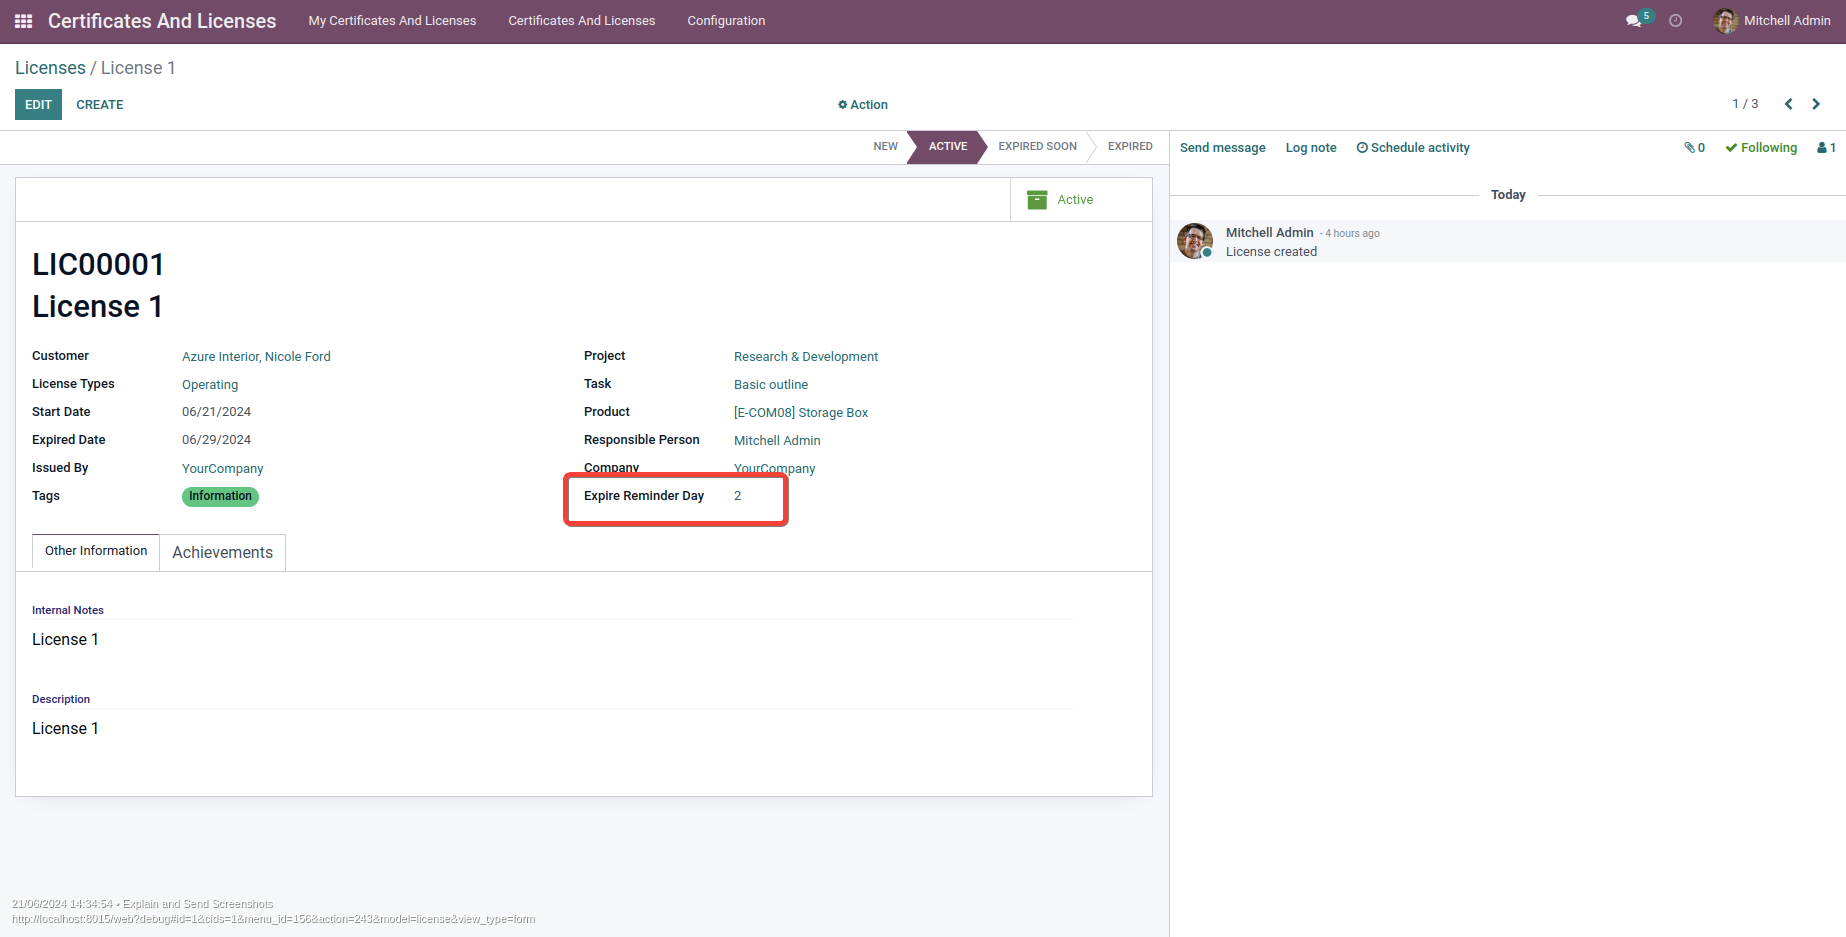Click the Expired Date value 06/29/2024
The image size is (1846, 937).
tap(216, 440)
